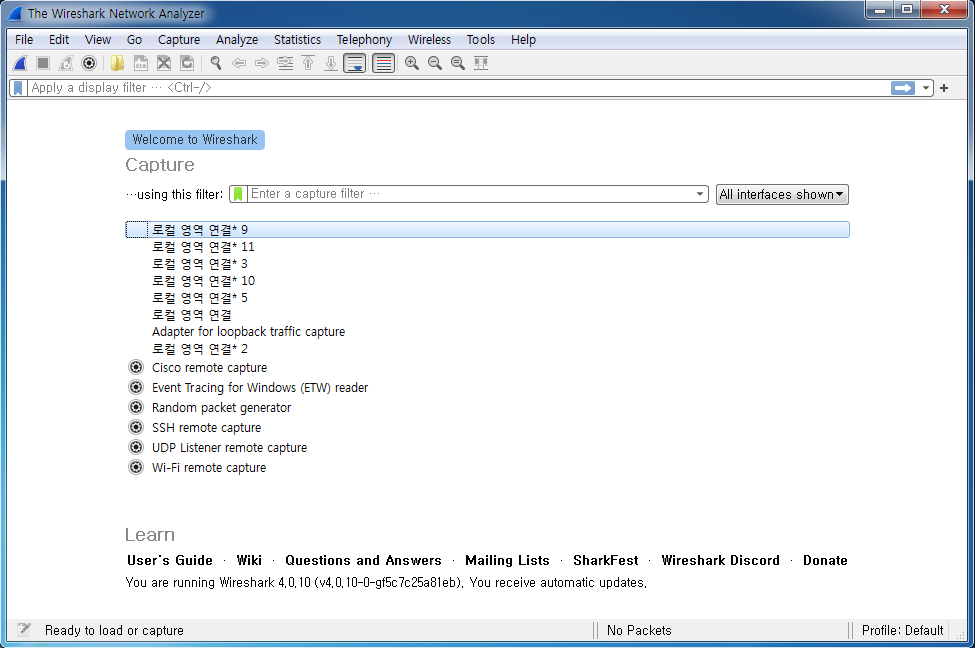
Task: Select interface 로컬 영역 연결* 3
Action: click(x=487, y=264)
